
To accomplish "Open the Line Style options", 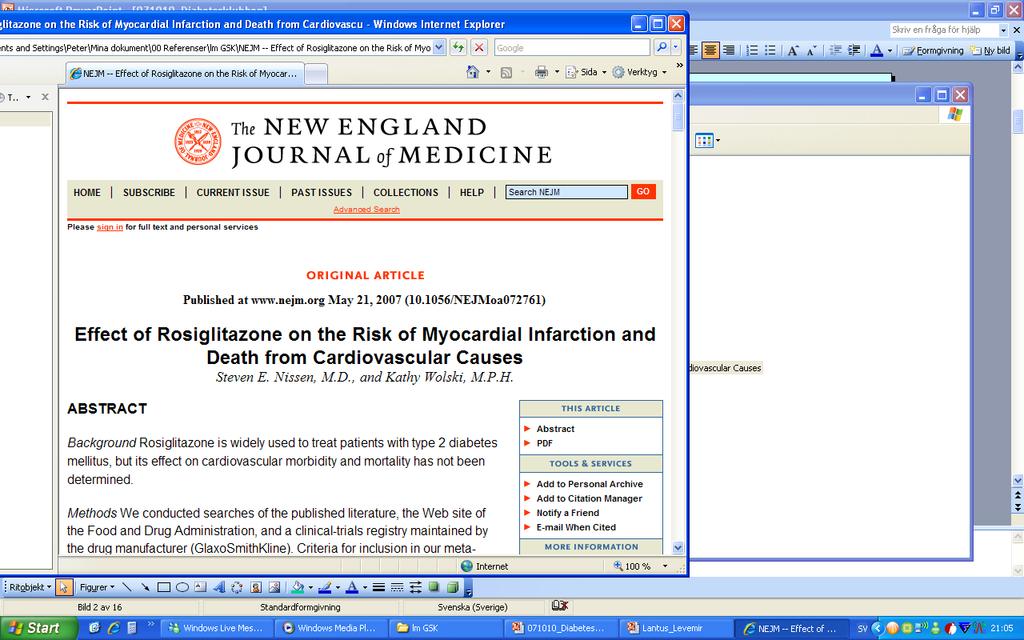I will (378, 587).
